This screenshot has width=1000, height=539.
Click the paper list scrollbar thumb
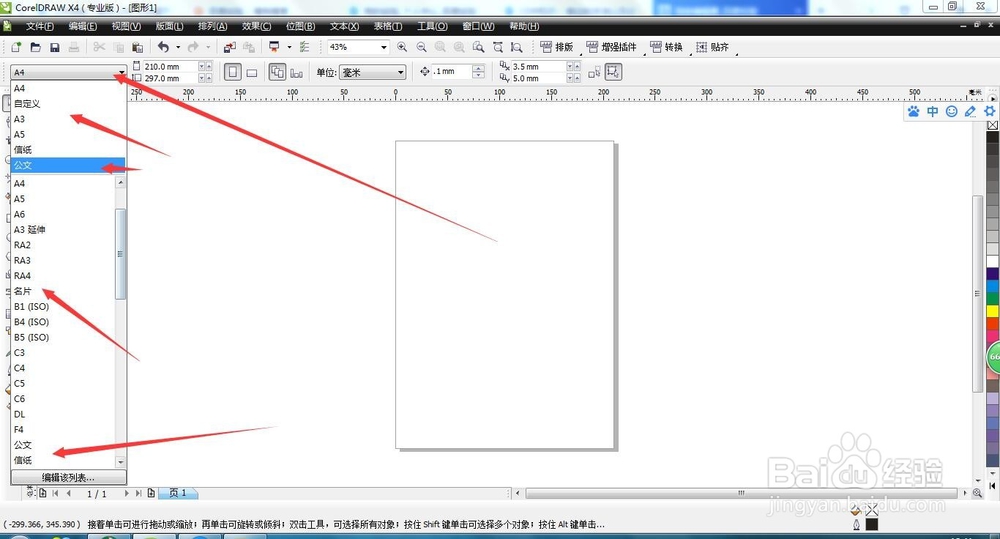click(x=120, y=254)
